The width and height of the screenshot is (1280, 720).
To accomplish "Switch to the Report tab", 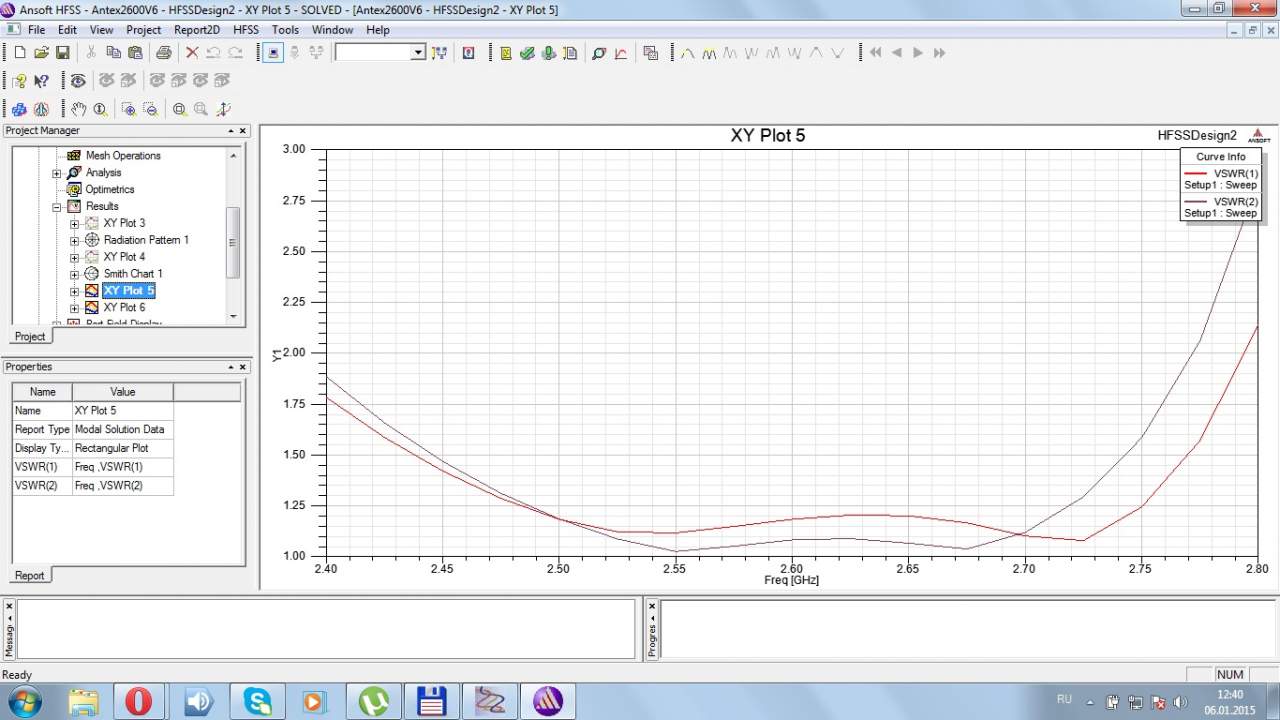I will (29, 575).
